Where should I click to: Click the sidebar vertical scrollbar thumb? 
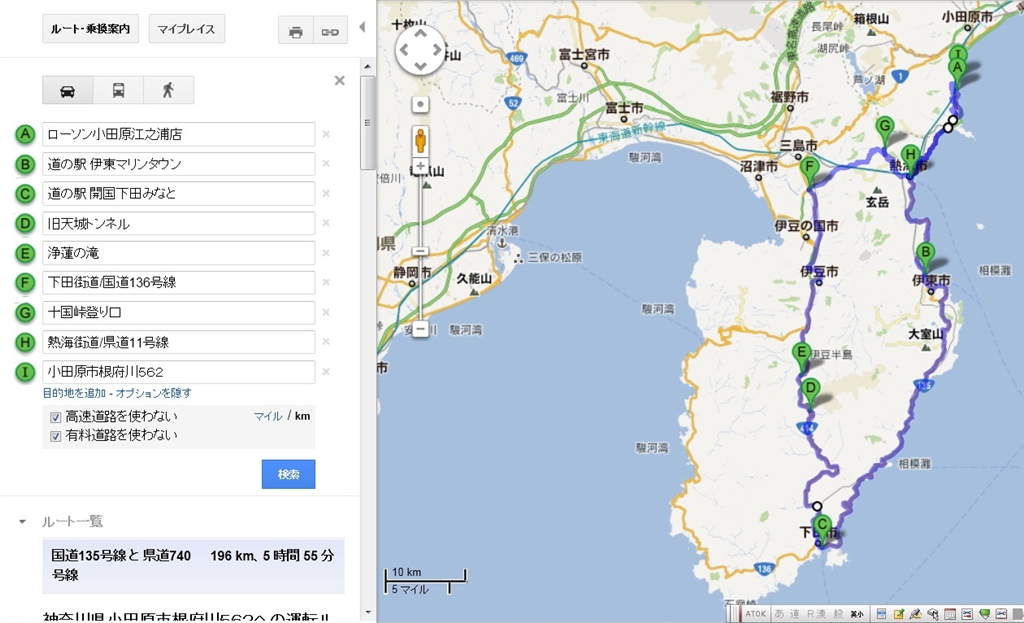[368, 123]
